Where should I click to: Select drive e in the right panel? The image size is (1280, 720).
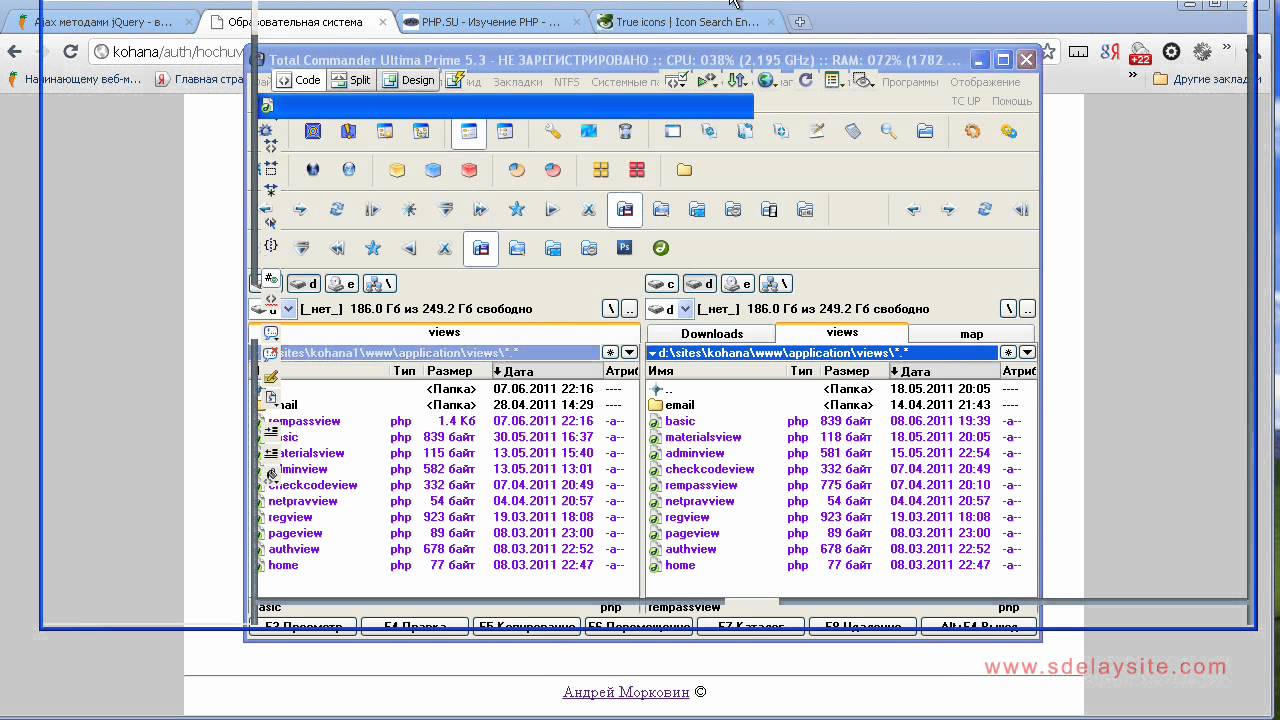738,284
